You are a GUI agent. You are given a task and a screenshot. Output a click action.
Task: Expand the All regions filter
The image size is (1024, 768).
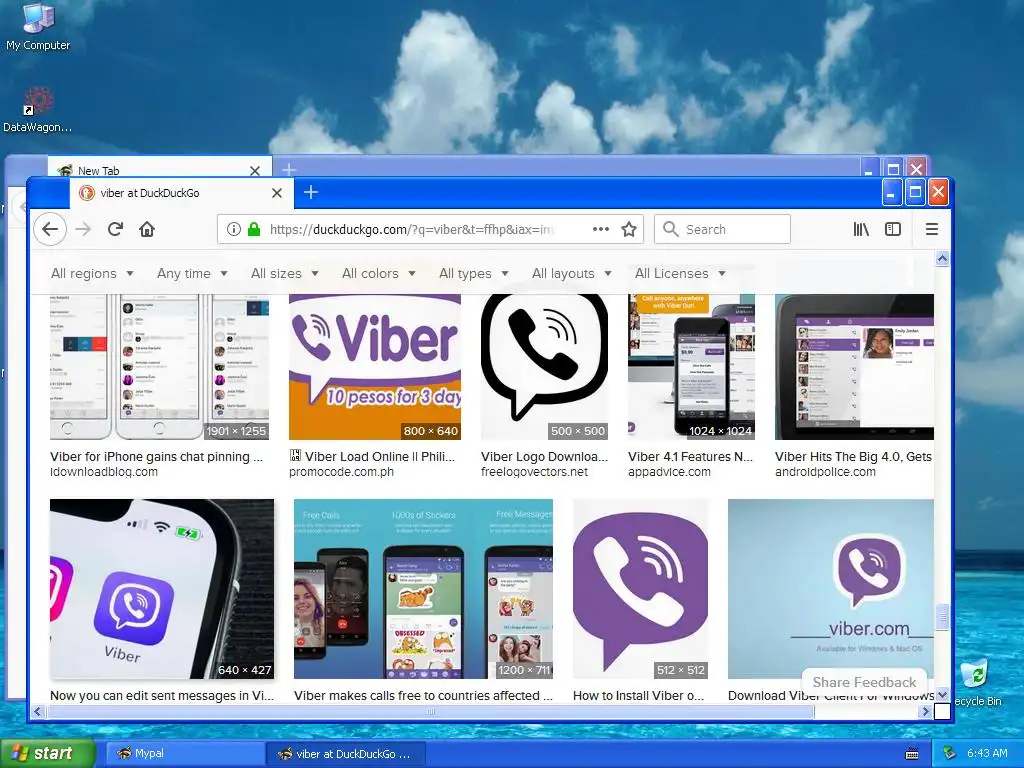[x=92, y=274]
